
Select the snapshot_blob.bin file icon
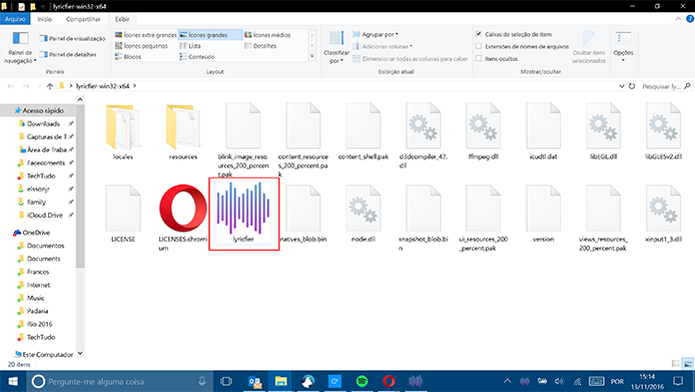(423, 208)
